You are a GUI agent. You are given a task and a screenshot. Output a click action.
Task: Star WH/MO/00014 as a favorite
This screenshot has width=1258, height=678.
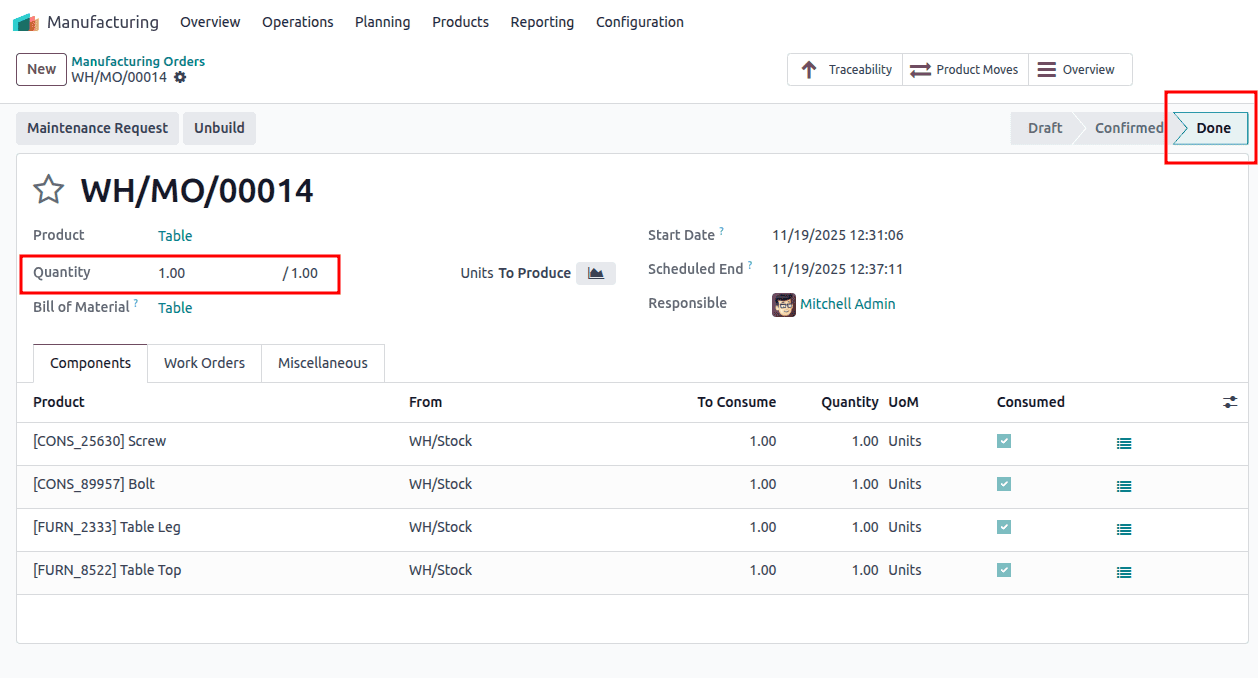tap(48, 189)
